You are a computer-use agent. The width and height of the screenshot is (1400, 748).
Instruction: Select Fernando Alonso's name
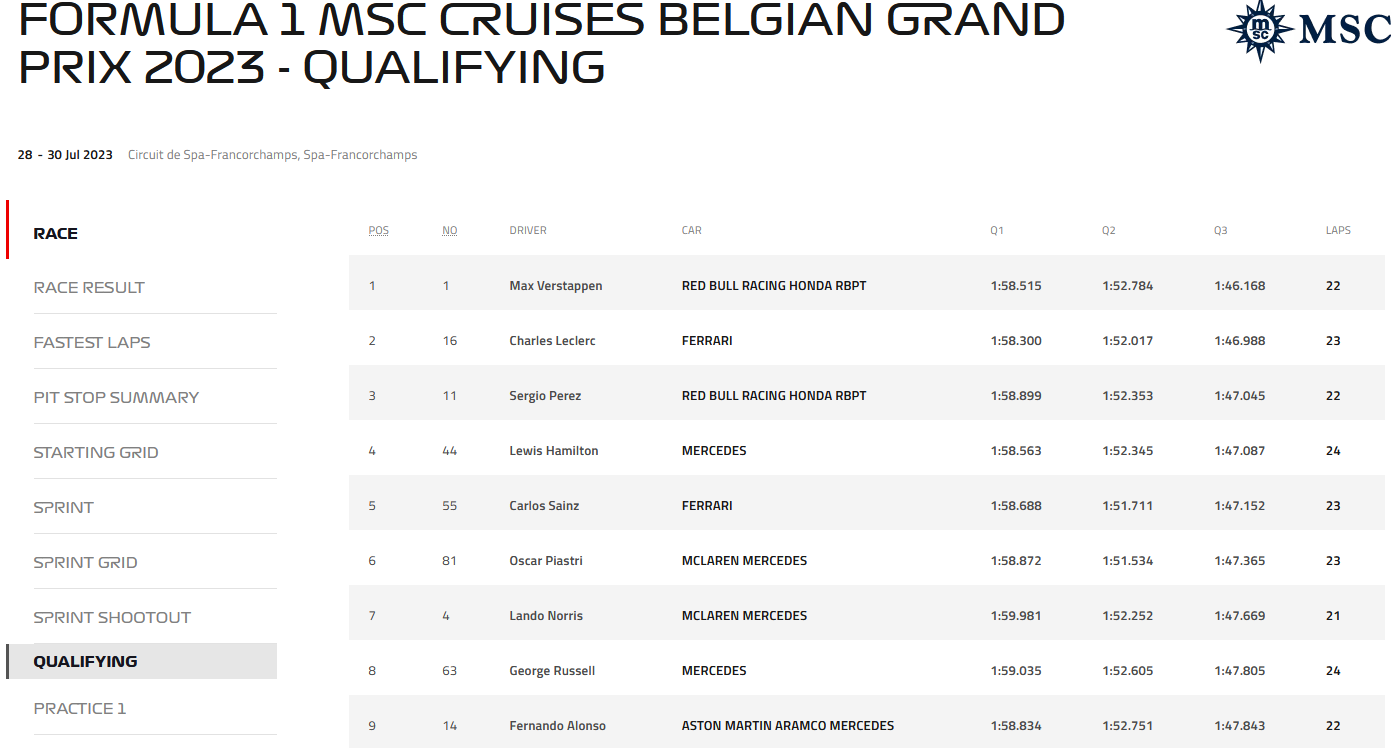[557, 726]
